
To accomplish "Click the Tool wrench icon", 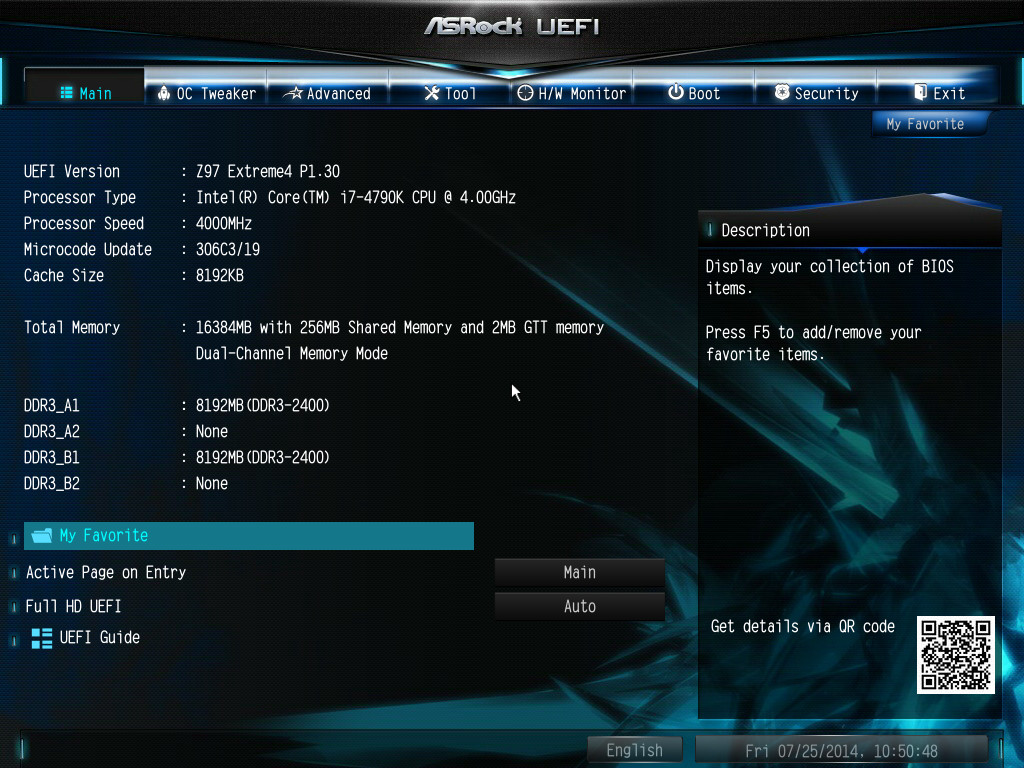I will click(432, 93).
